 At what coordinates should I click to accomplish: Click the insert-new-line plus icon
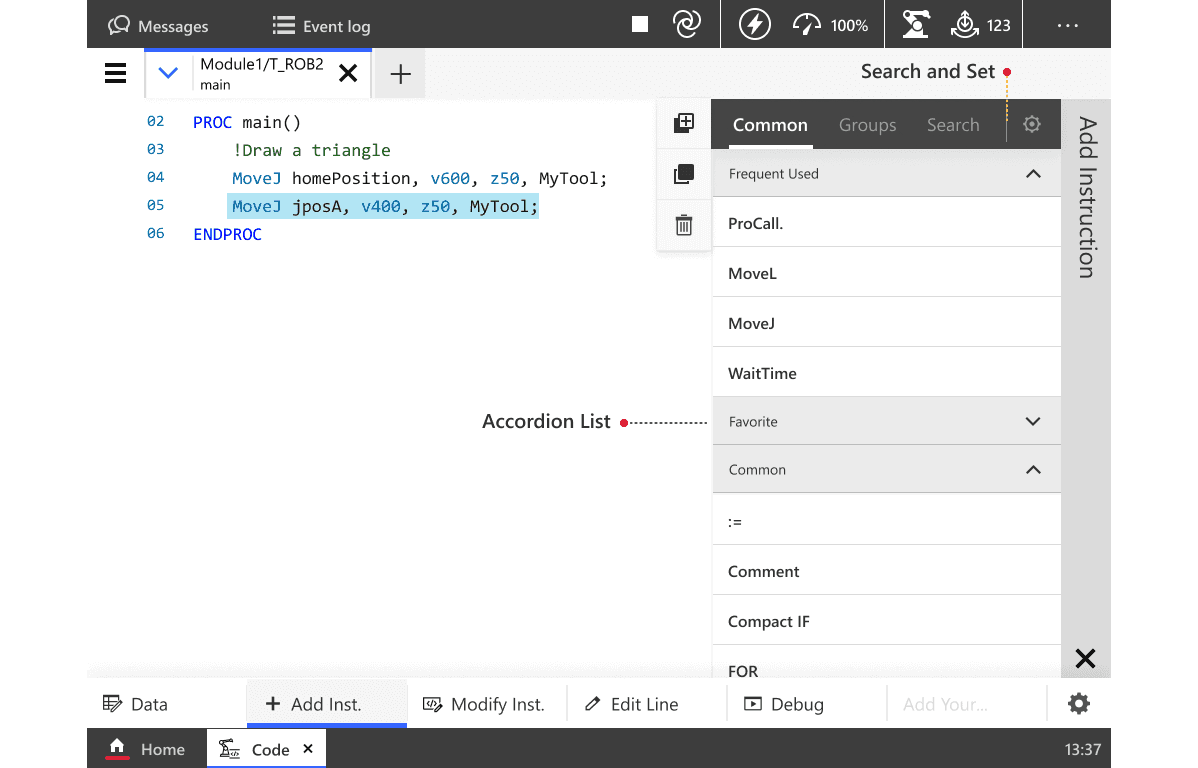[x=684, y=123]
